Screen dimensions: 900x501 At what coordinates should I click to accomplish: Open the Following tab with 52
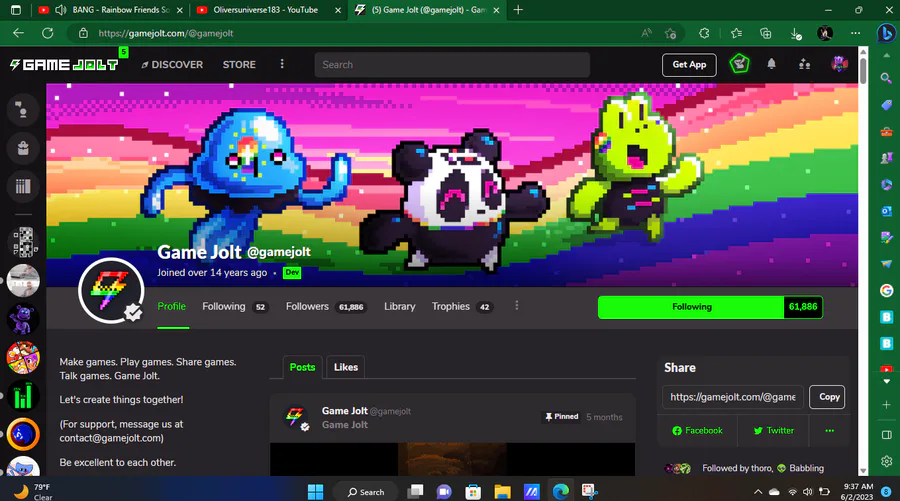point(235,306)
